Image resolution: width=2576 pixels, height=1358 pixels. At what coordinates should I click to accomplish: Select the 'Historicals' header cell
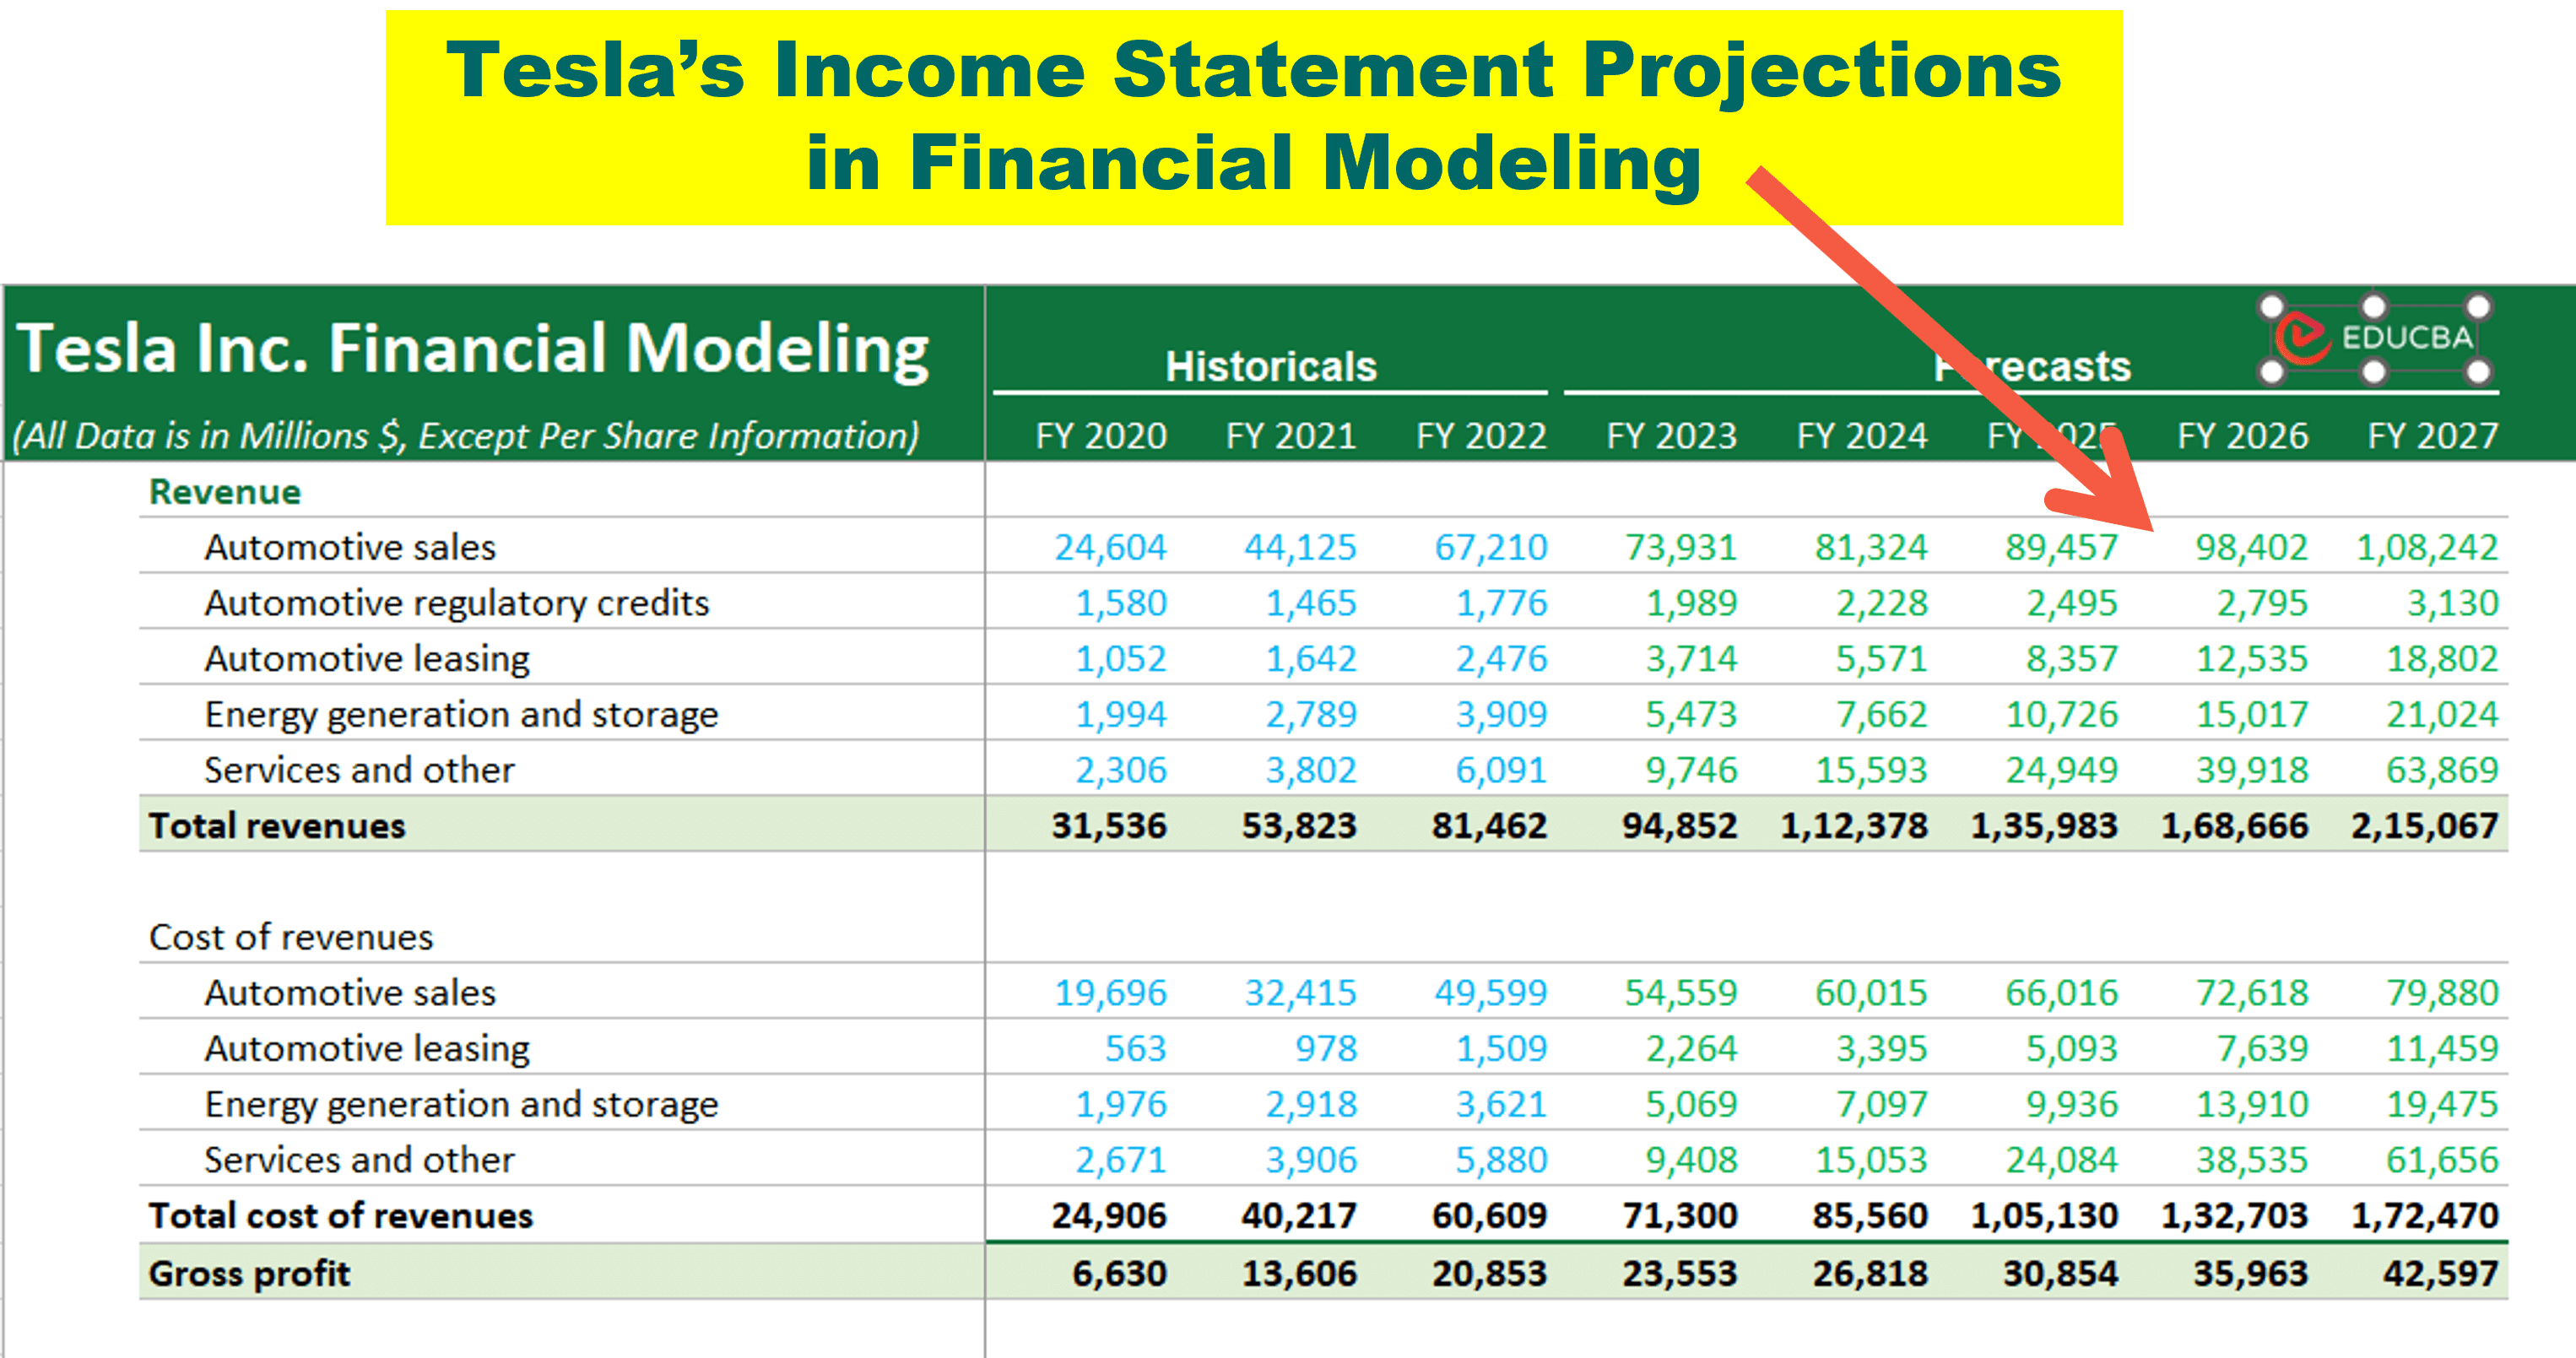coord(1271,366)
